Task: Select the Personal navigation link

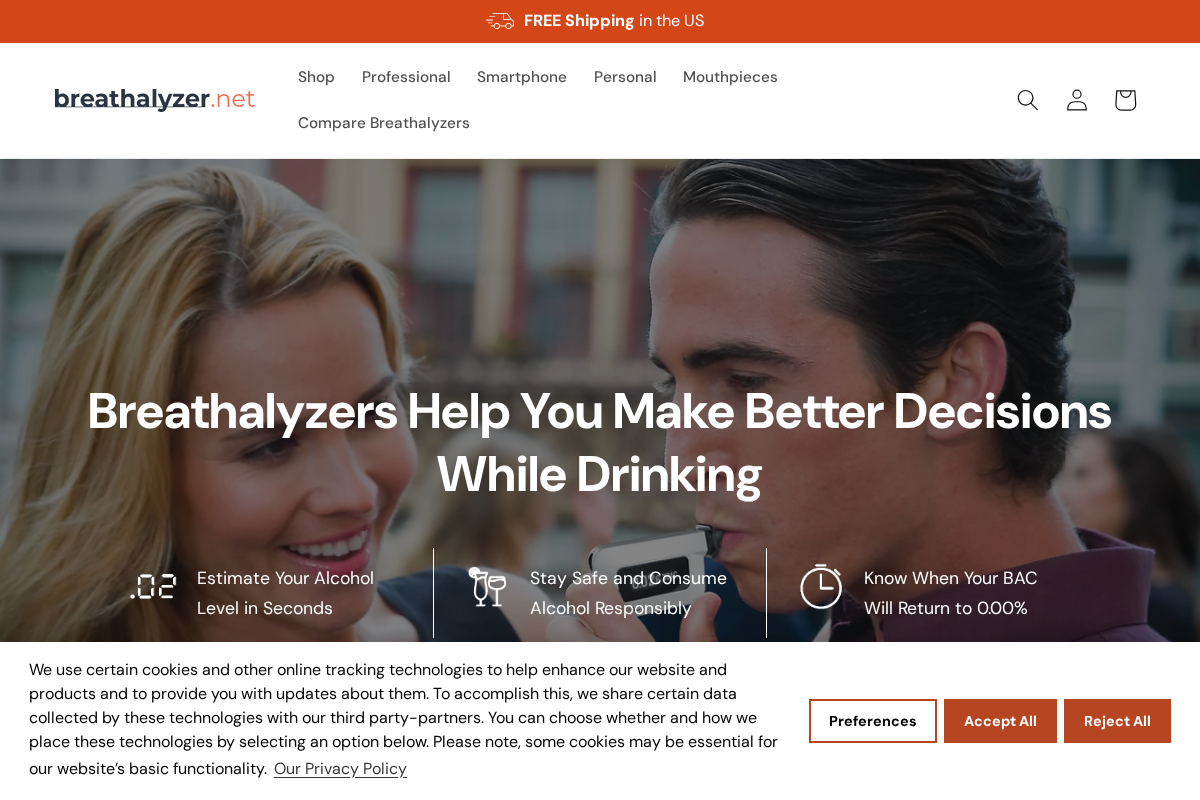Action: coord(625,77)
